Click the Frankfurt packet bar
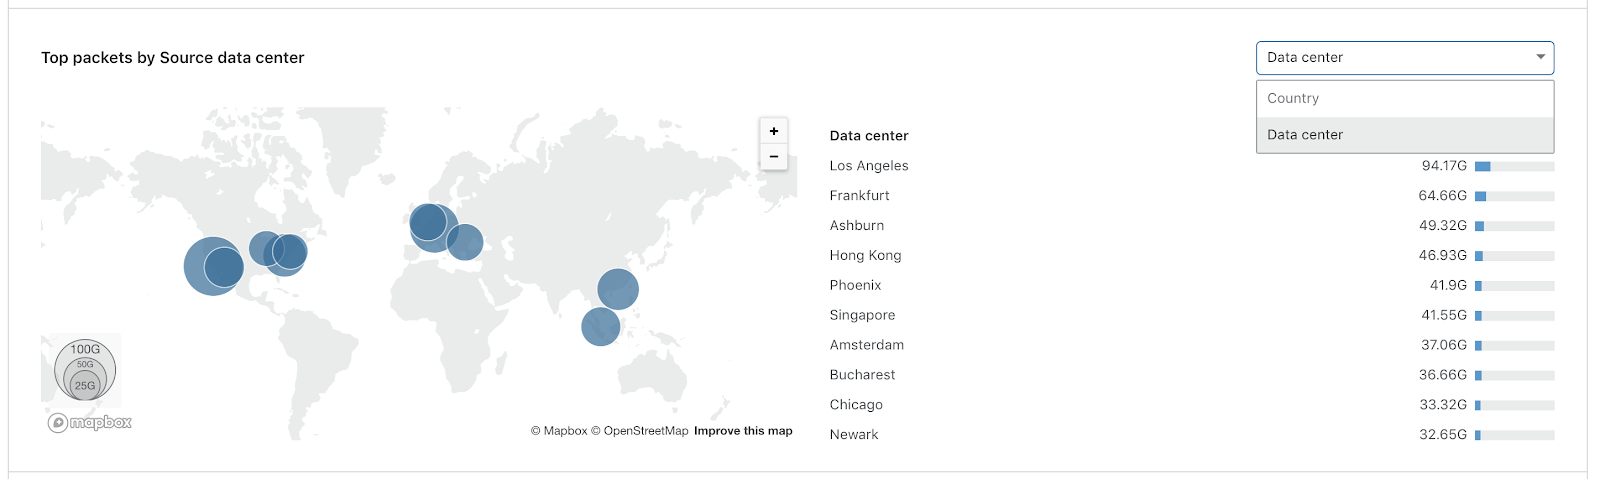 click(x=1514, y=196)
